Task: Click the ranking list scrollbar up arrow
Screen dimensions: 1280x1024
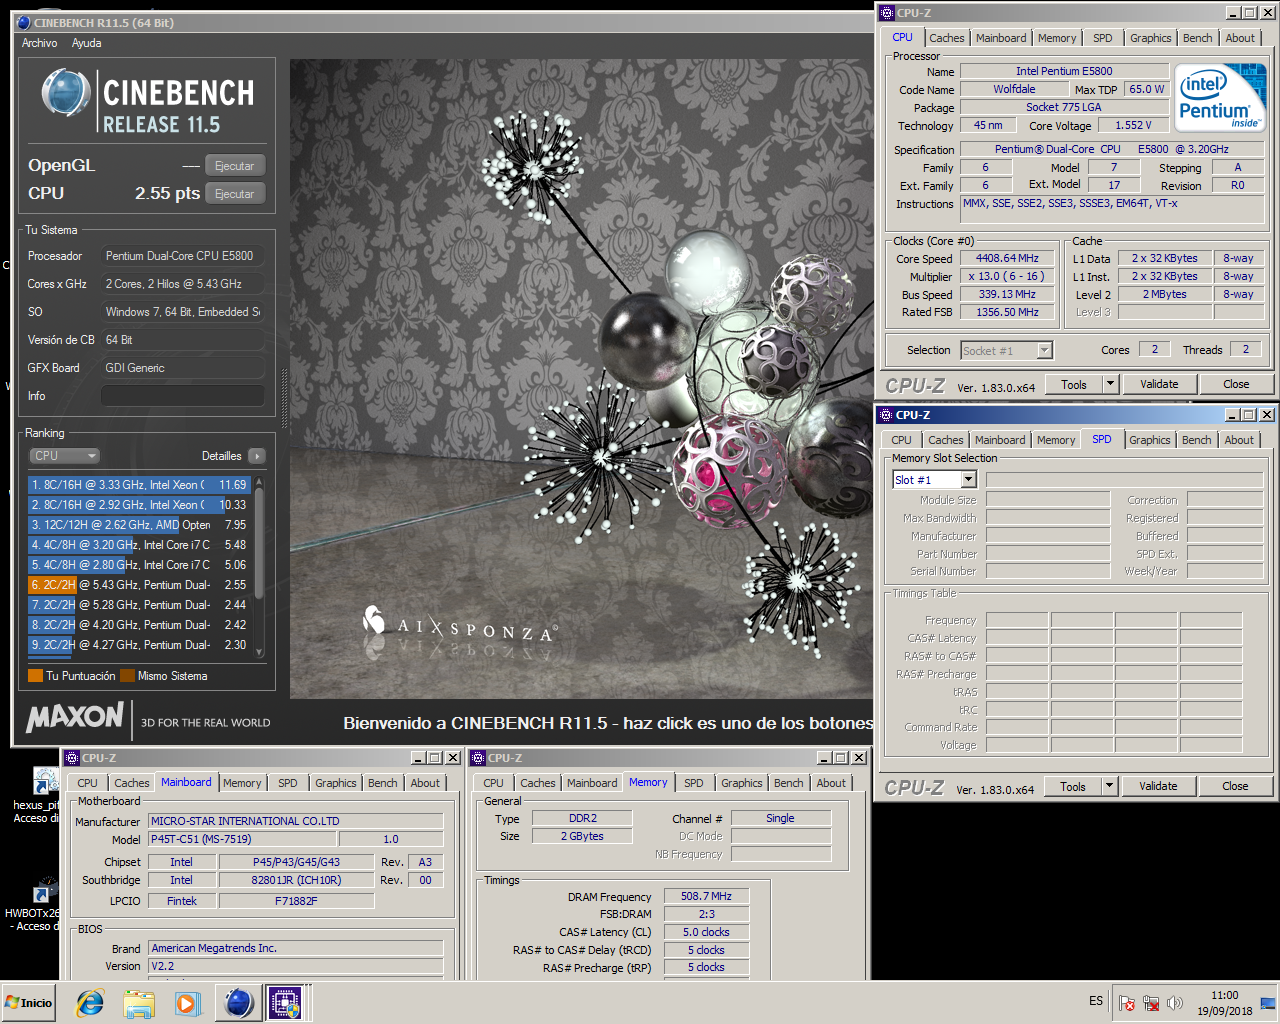Action: click(260, 482)
